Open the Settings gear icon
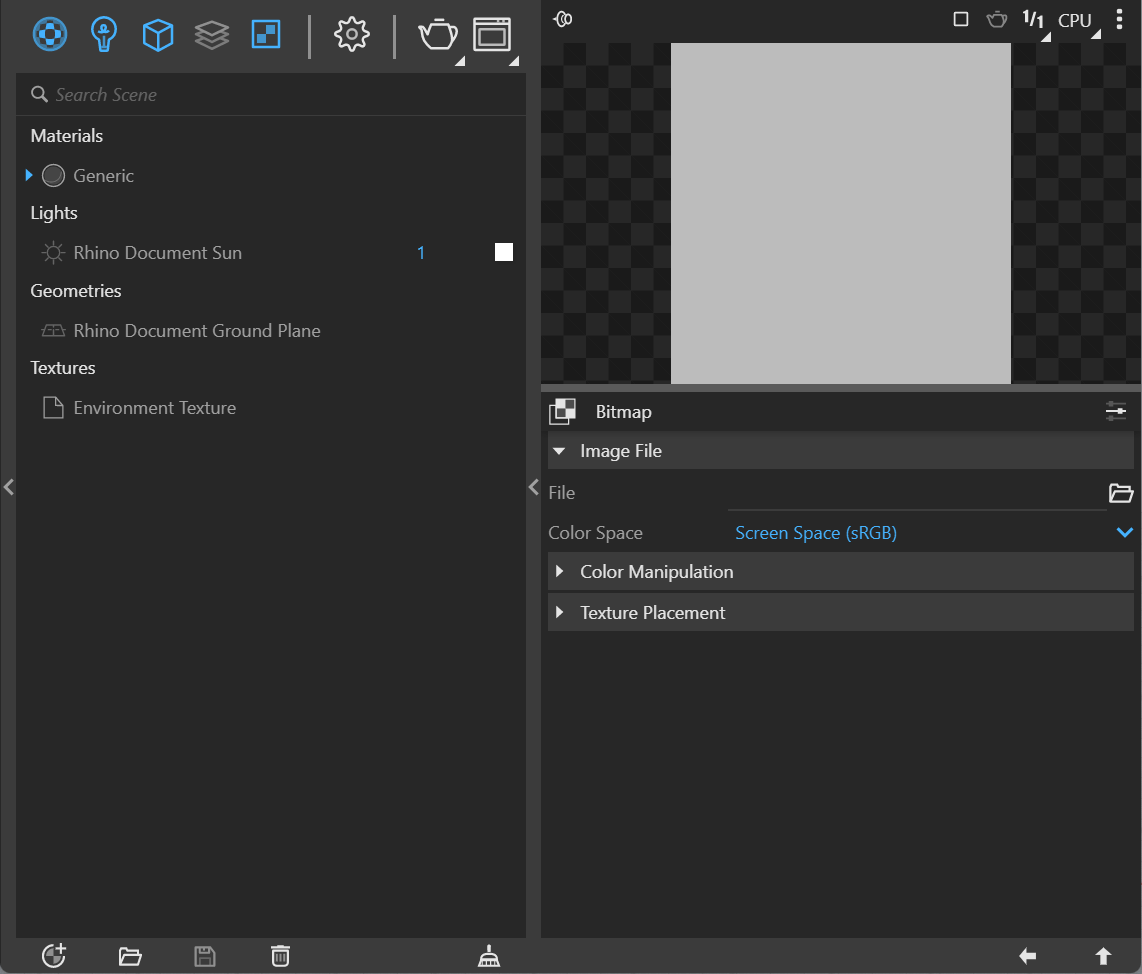Viewport: 1142px width, 974px height. click(x=352, y=34)
